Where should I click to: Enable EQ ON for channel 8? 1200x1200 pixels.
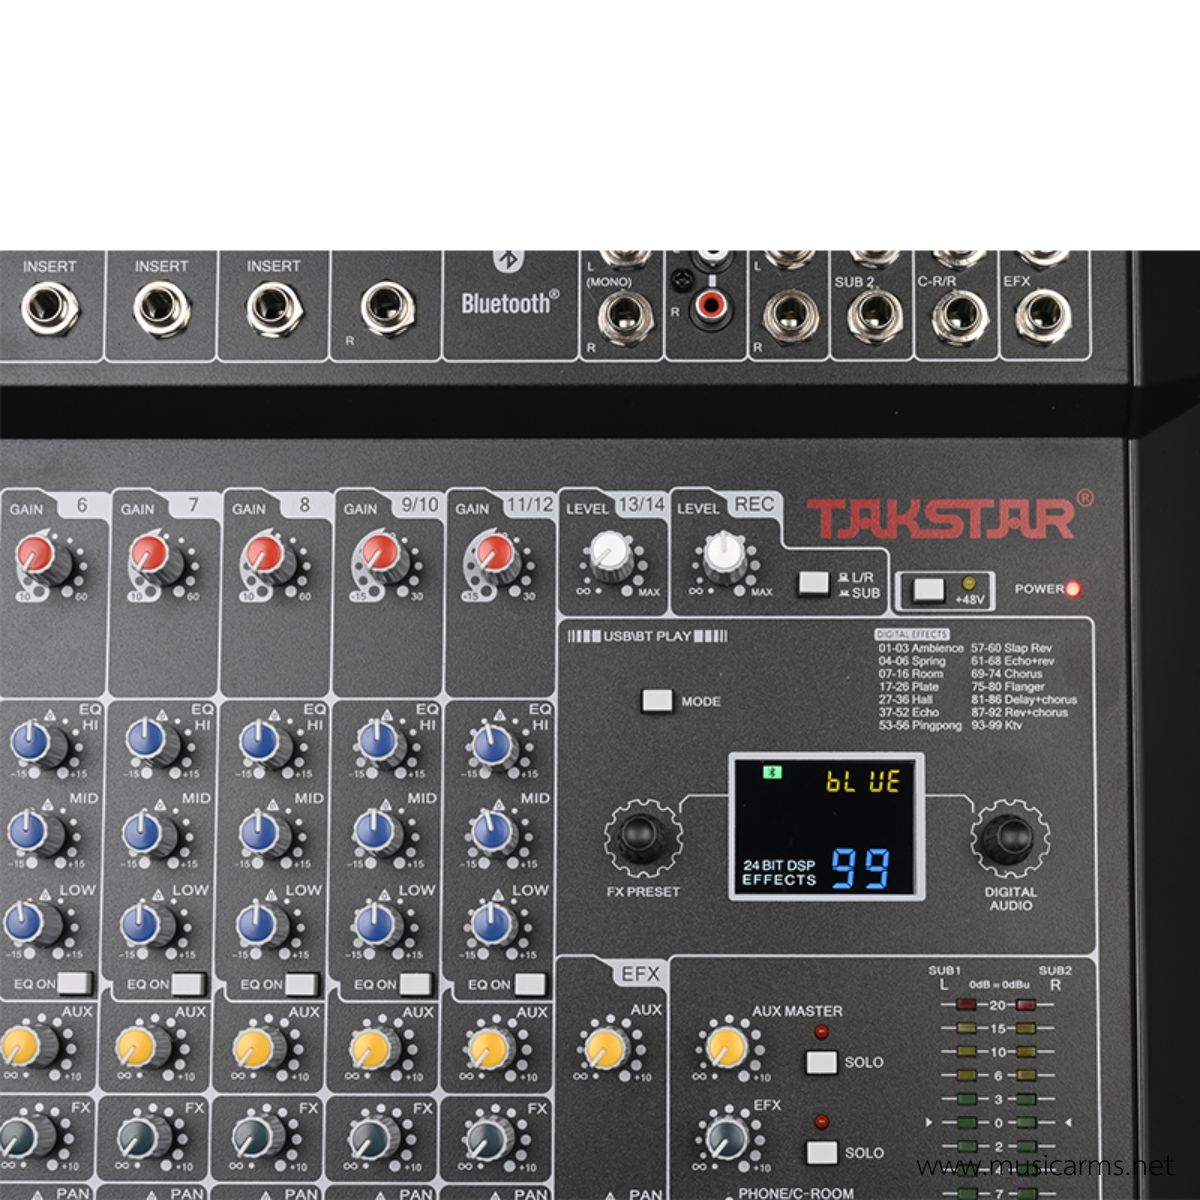click(301, 984)
